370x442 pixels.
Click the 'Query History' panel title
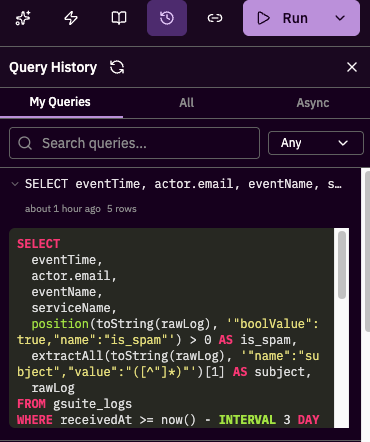point(53,67)
